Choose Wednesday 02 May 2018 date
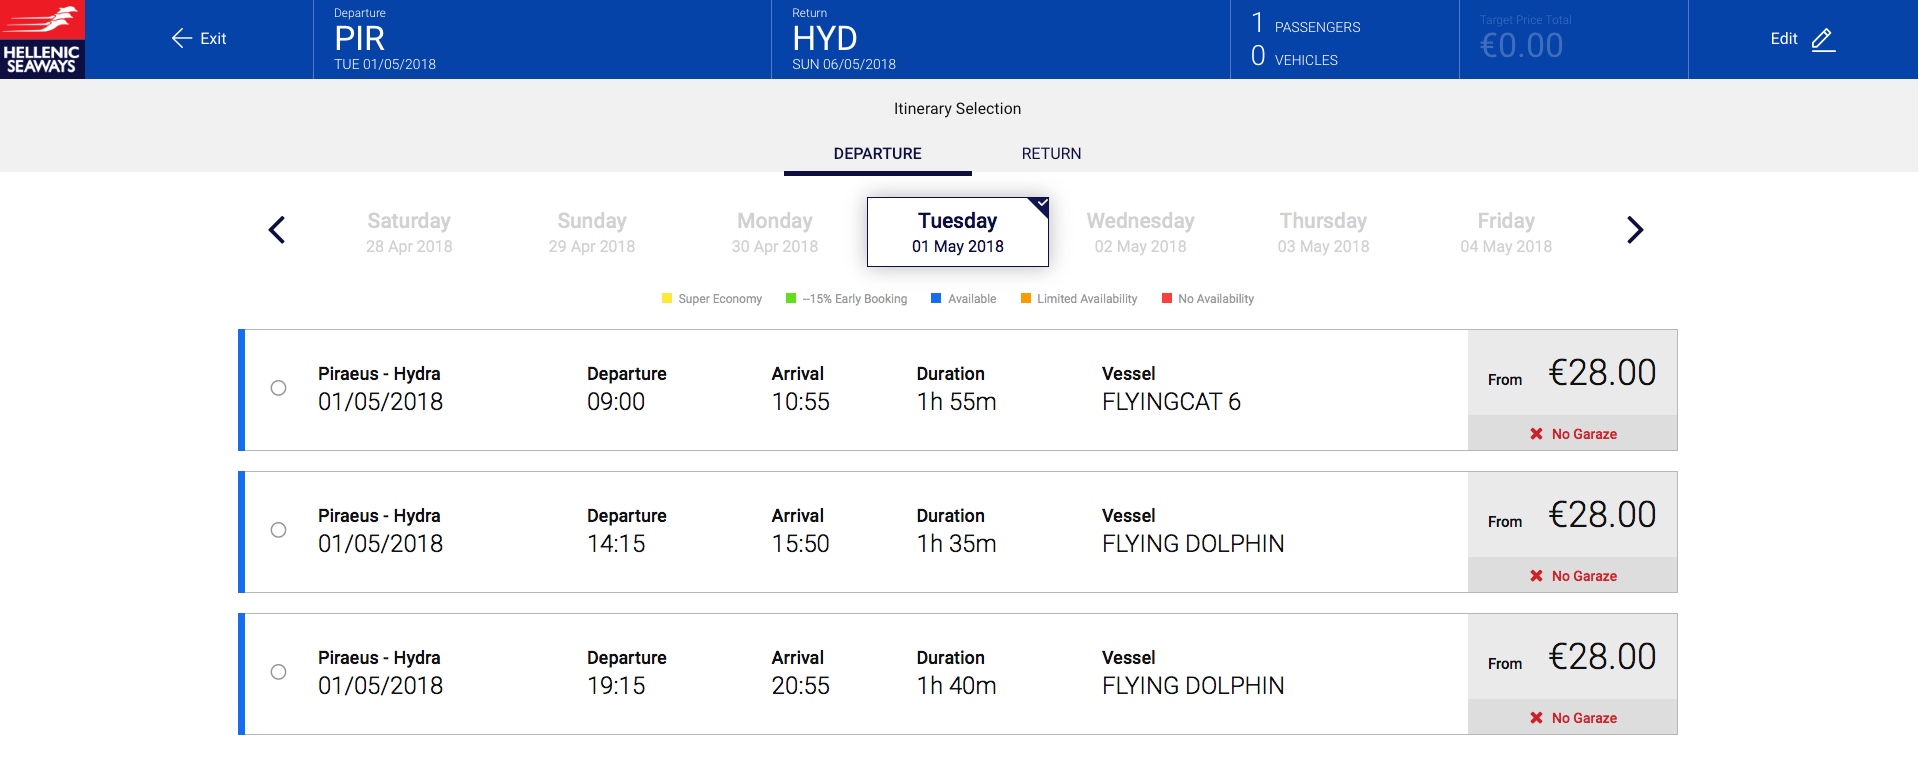 1140,232
